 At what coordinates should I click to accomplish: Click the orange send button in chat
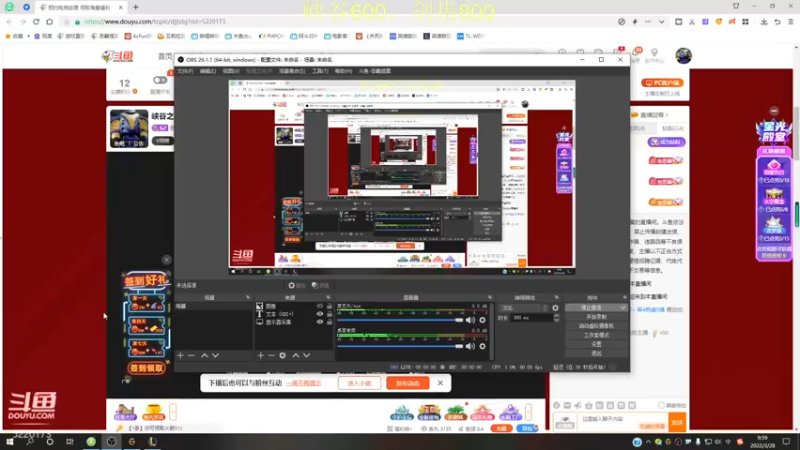[677, 422]
